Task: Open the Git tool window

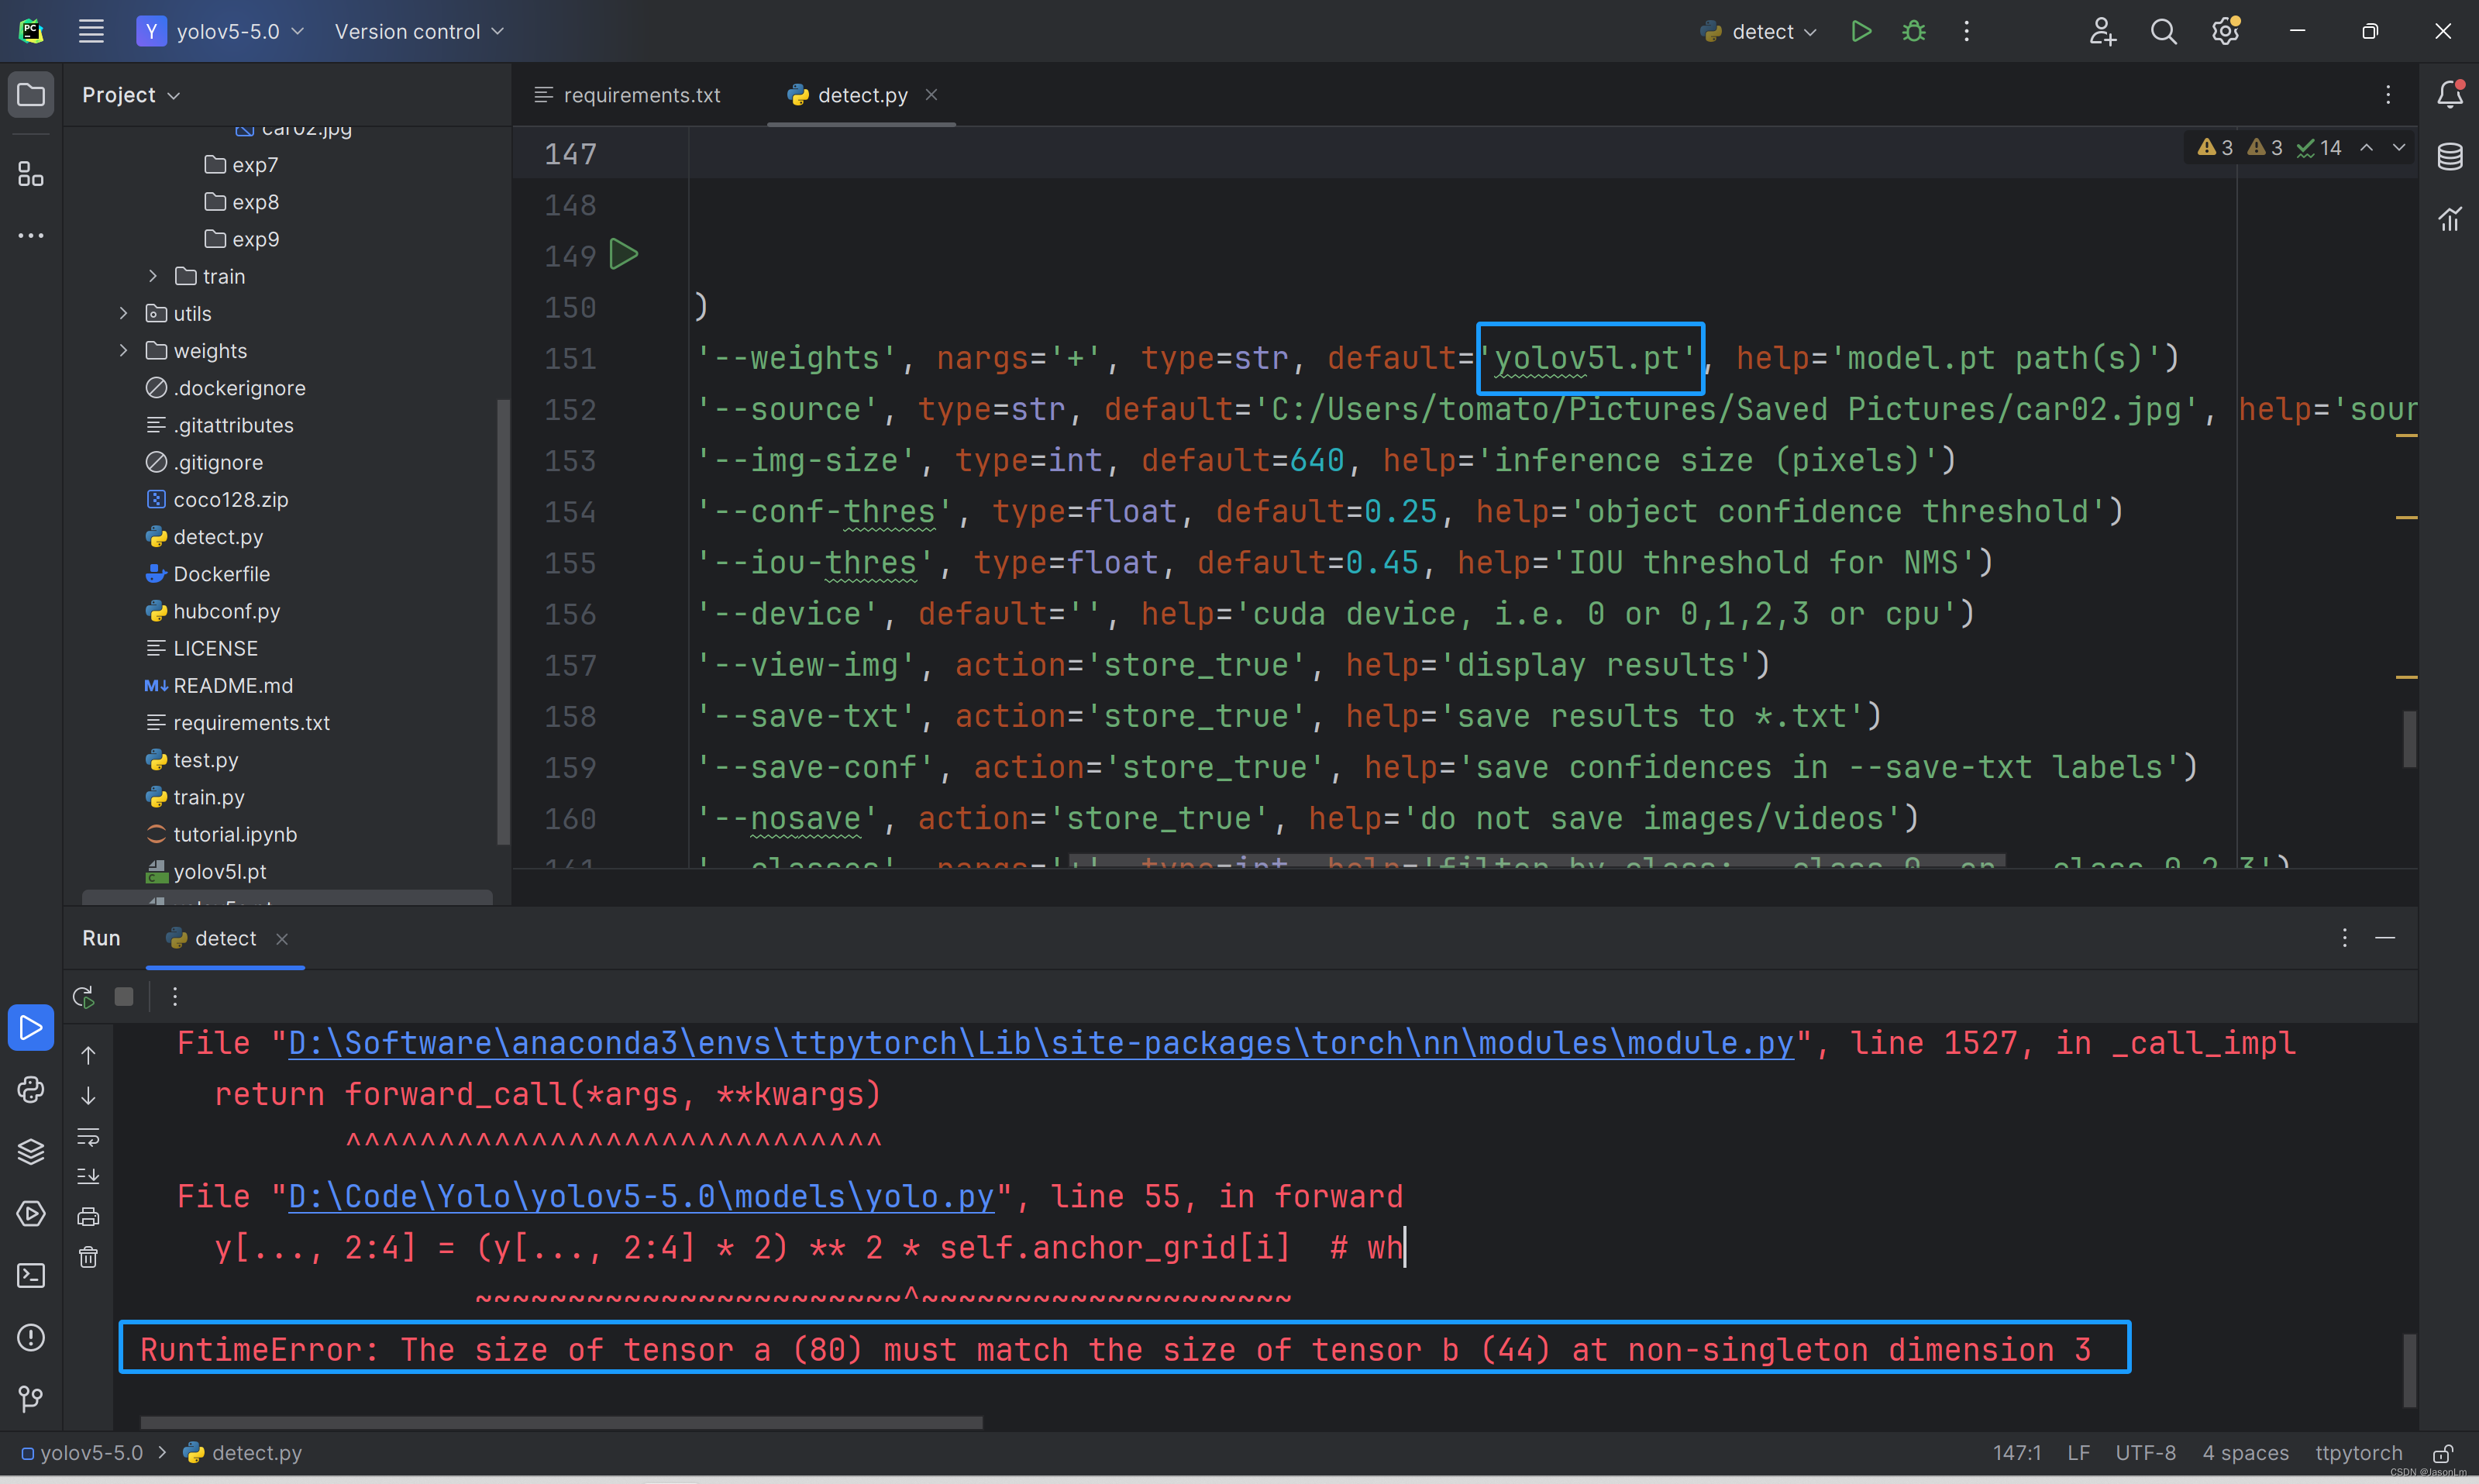Action: coord(31,1399)
